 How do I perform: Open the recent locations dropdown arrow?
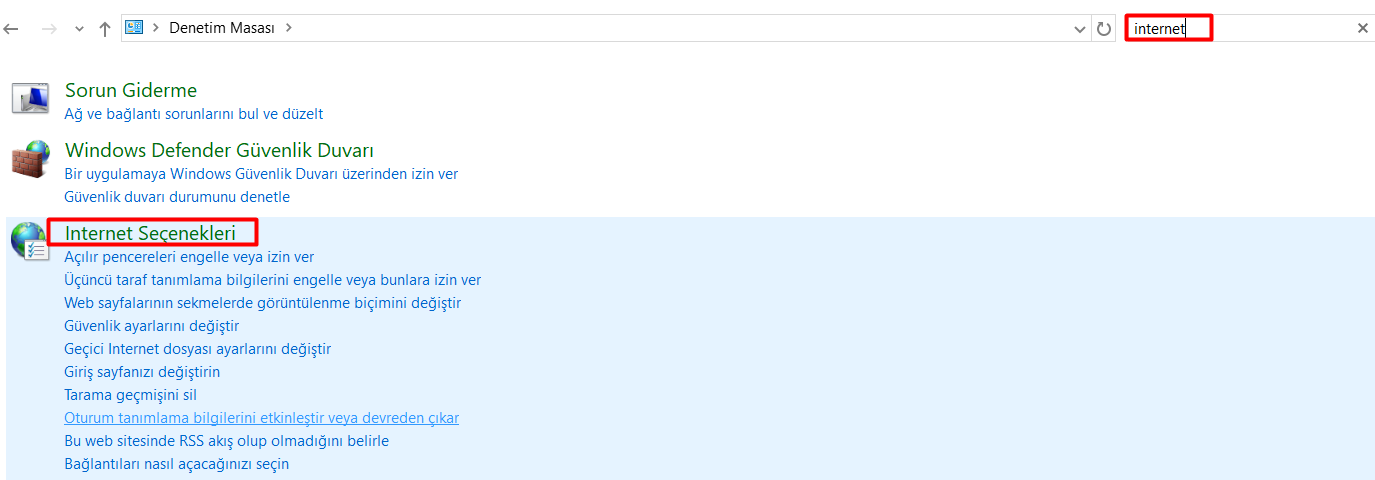pyautogui.click(x=79, y=29)
